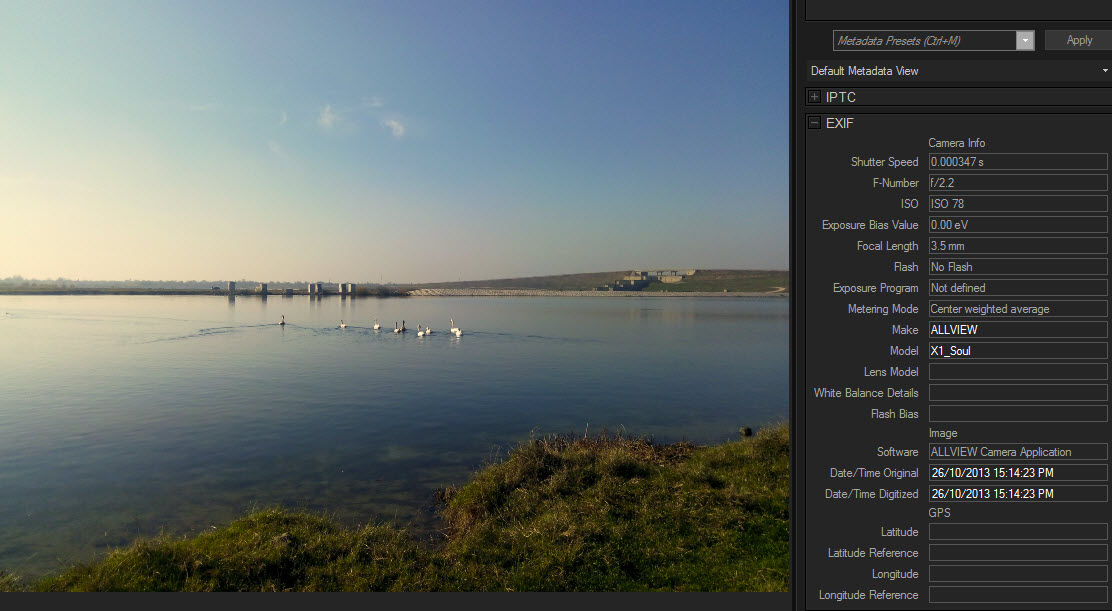Click the Camera Info subheading
The image size is (1112, 611).
pos(957,143)
